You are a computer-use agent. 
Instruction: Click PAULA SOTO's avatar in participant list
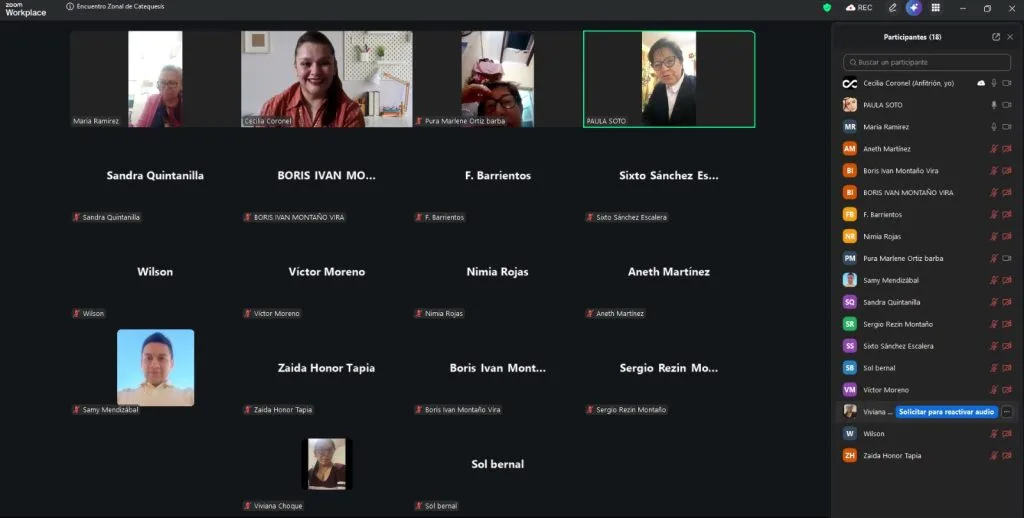(x=850, y=105)
